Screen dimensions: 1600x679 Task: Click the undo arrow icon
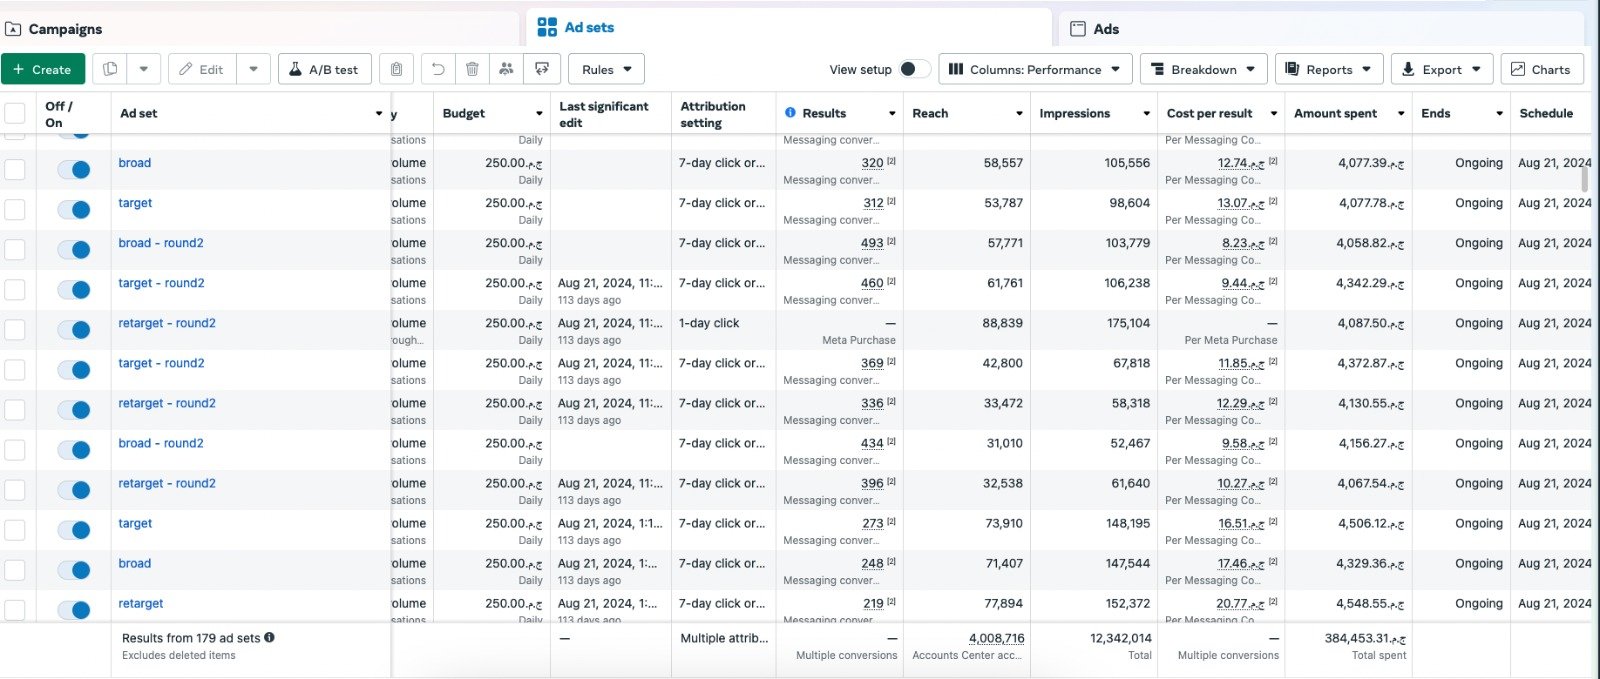coord(437,69)
